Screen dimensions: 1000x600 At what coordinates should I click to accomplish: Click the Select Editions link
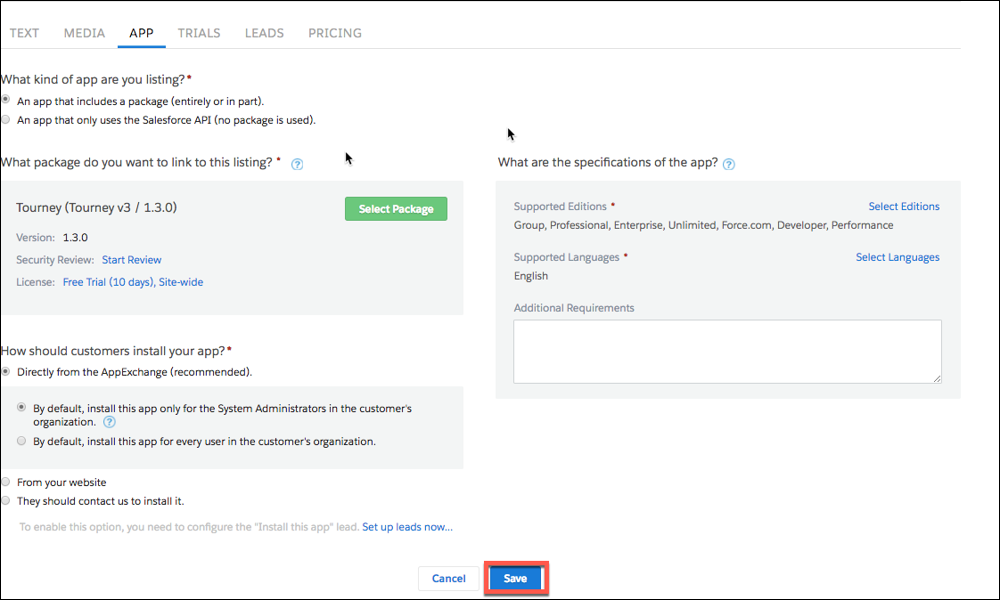(x=904, y=207)
